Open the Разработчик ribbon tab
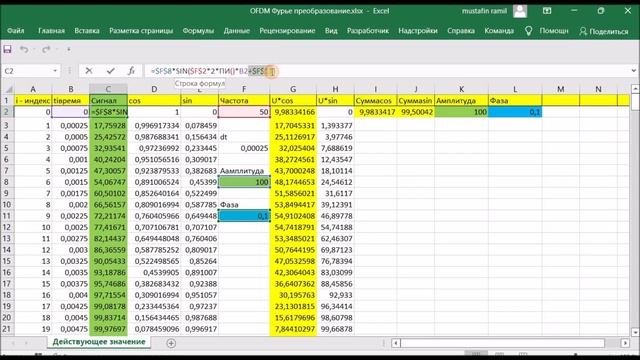The width and height of the screenshot is (640, 360). pyautogui.click(x=368, y=31)
